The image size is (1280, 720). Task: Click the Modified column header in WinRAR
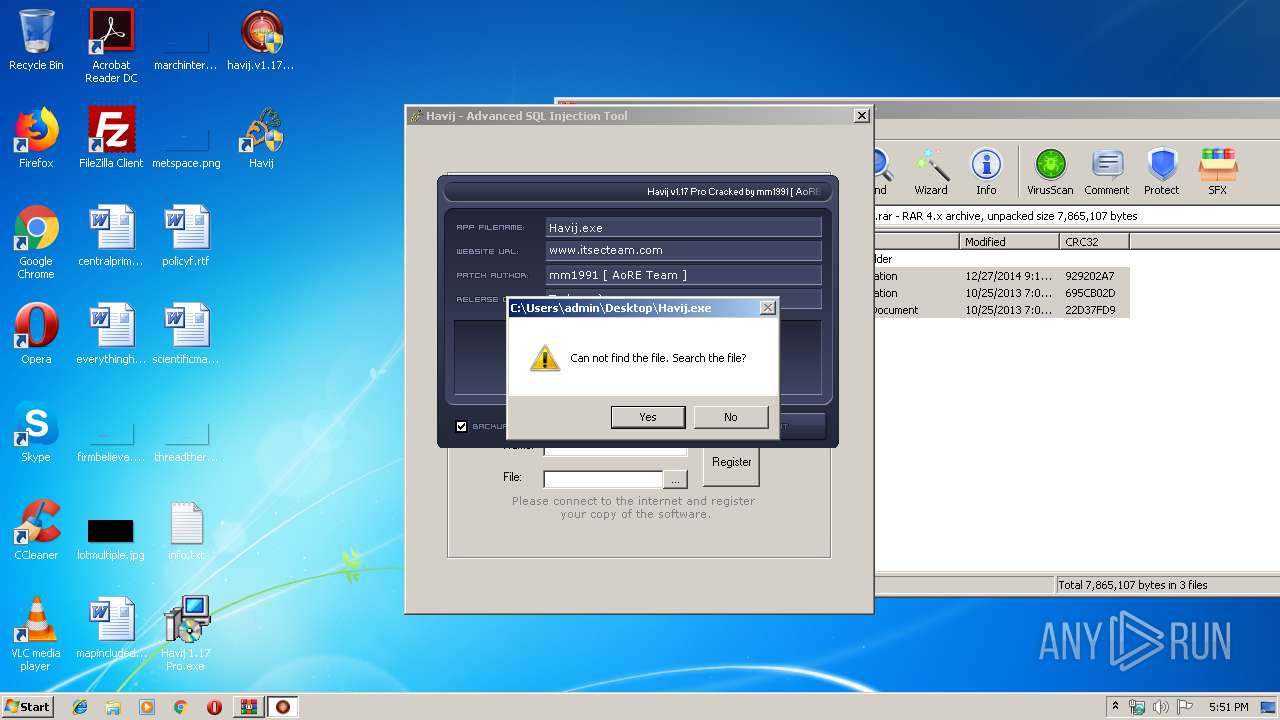point(1010,242)
